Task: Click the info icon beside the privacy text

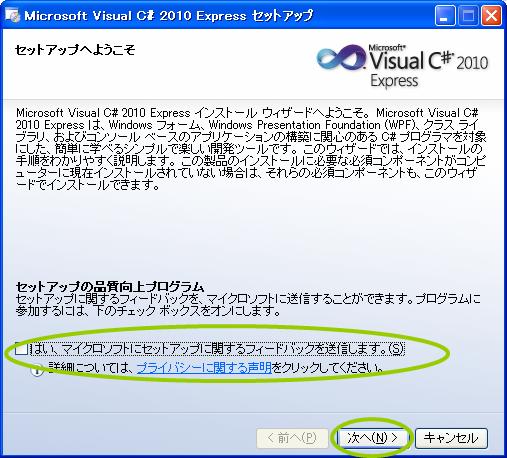Action: (37, 369)
